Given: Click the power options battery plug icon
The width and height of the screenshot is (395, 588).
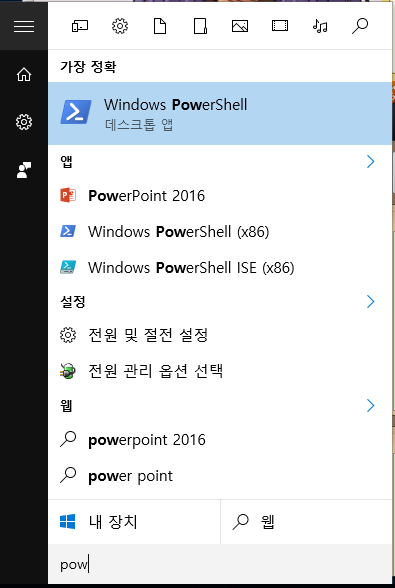Looking at the screenshot, I should [68, 371].
